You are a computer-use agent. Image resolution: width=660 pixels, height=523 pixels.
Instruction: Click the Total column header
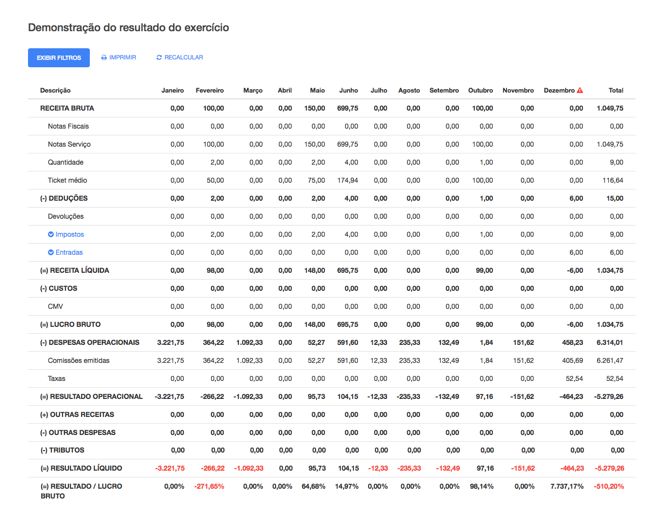pos(615,91)
